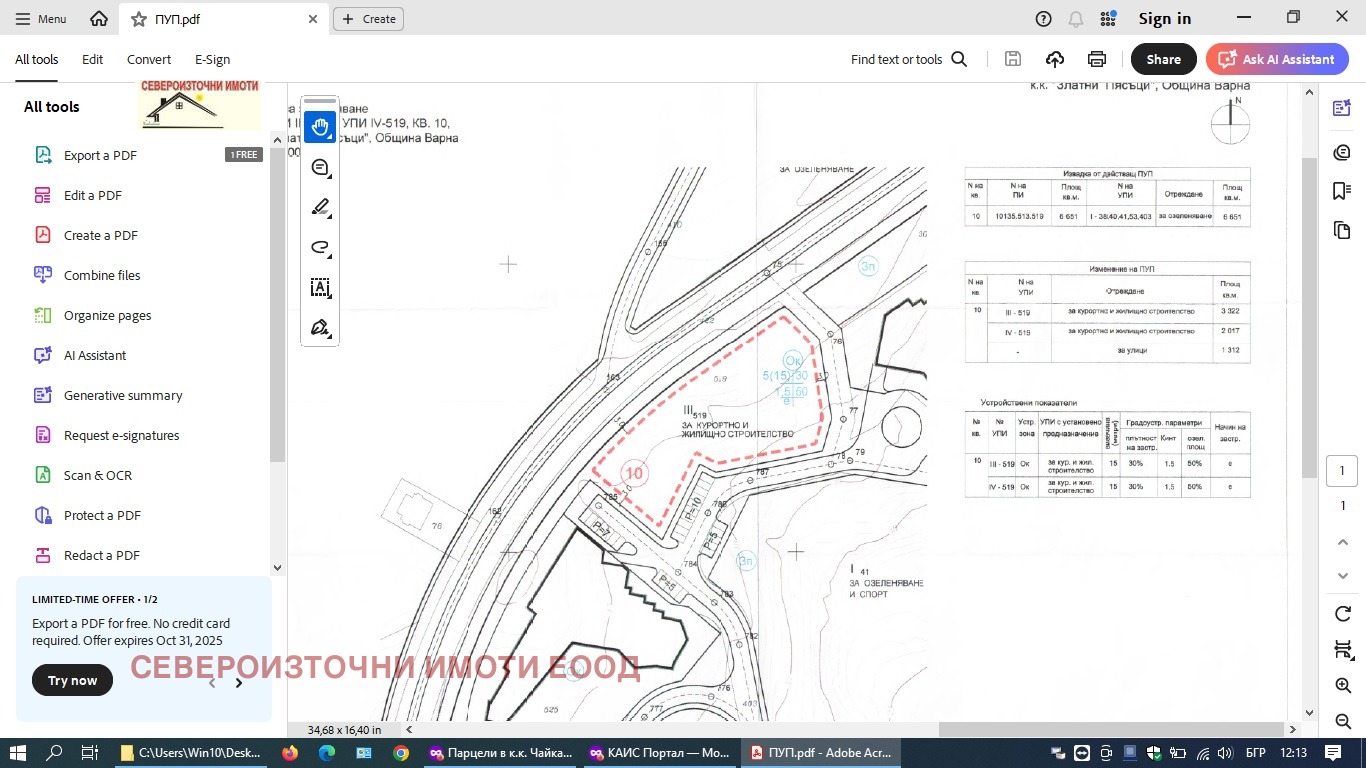This screenshot has height=768, width=1366.
Task: Pick the highlighter tool
Action: 320,208
